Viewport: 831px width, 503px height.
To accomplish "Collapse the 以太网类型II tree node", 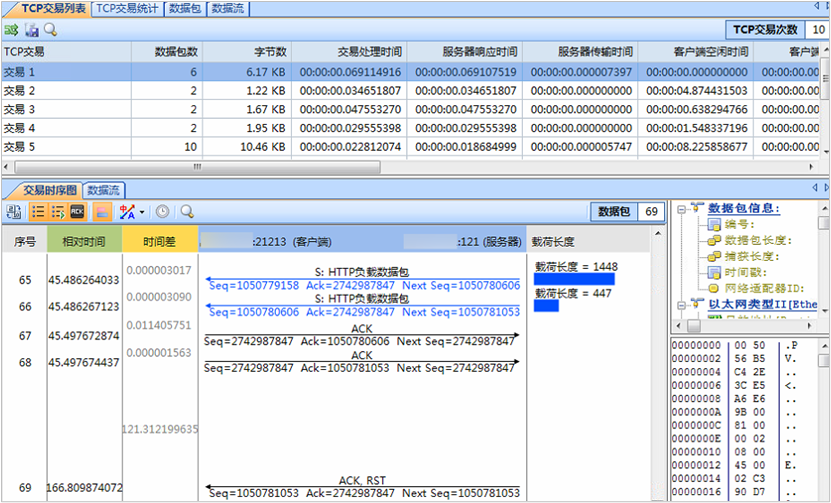I will [x=681, y=303].
